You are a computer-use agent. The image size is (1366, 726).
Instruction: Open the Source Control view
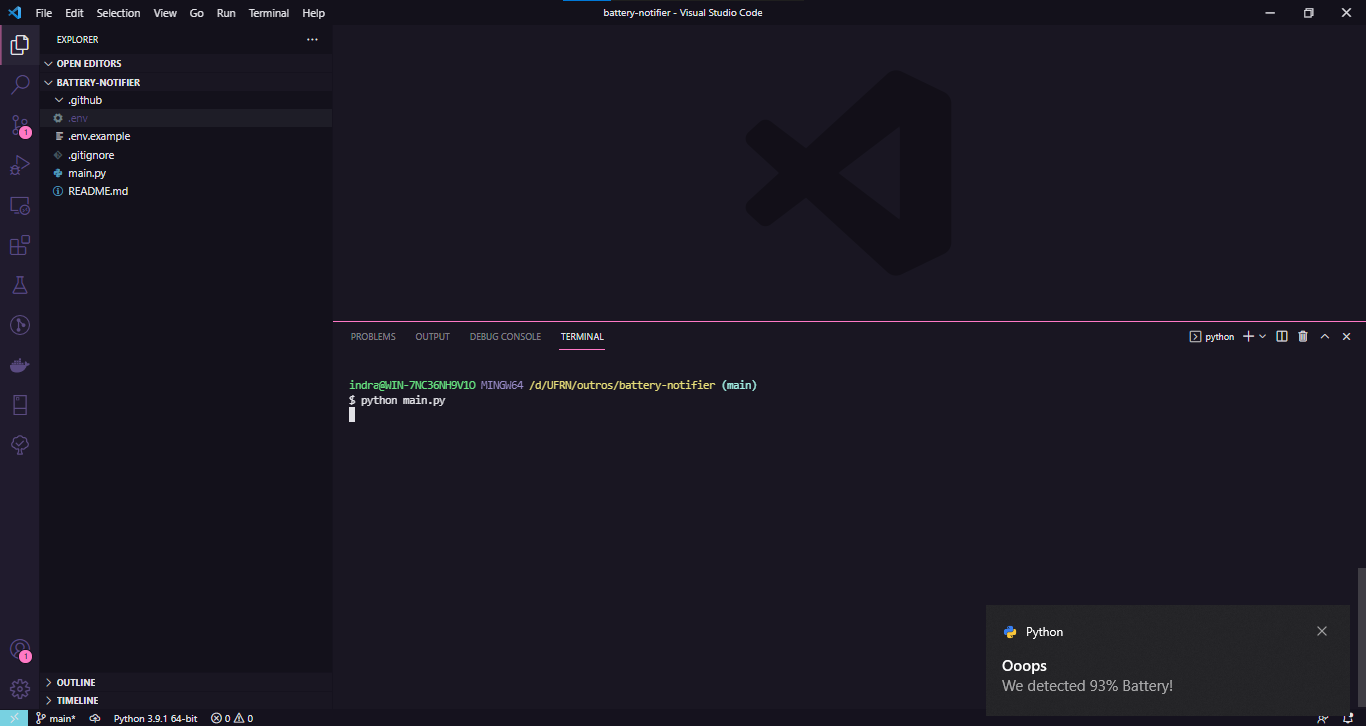tap(19, 125)
